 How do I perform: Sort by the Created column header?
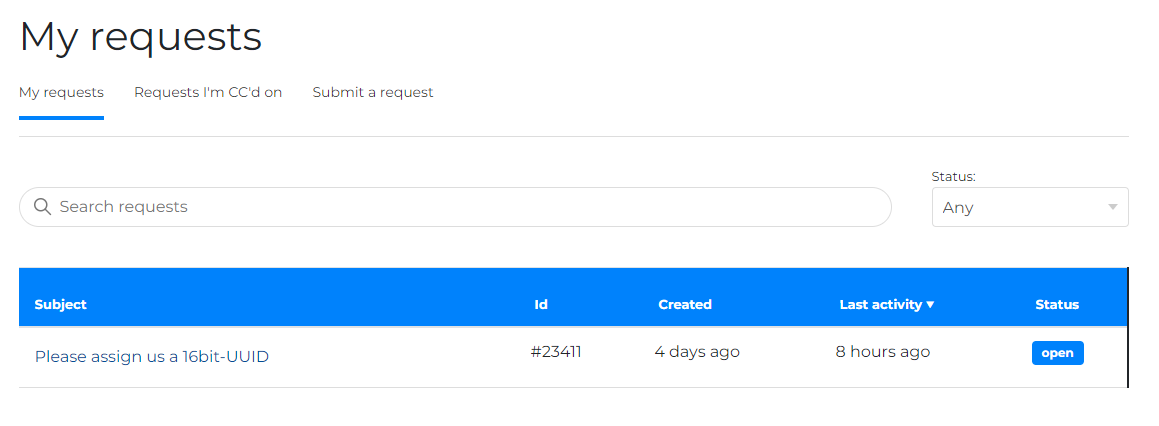click(684, 305)
